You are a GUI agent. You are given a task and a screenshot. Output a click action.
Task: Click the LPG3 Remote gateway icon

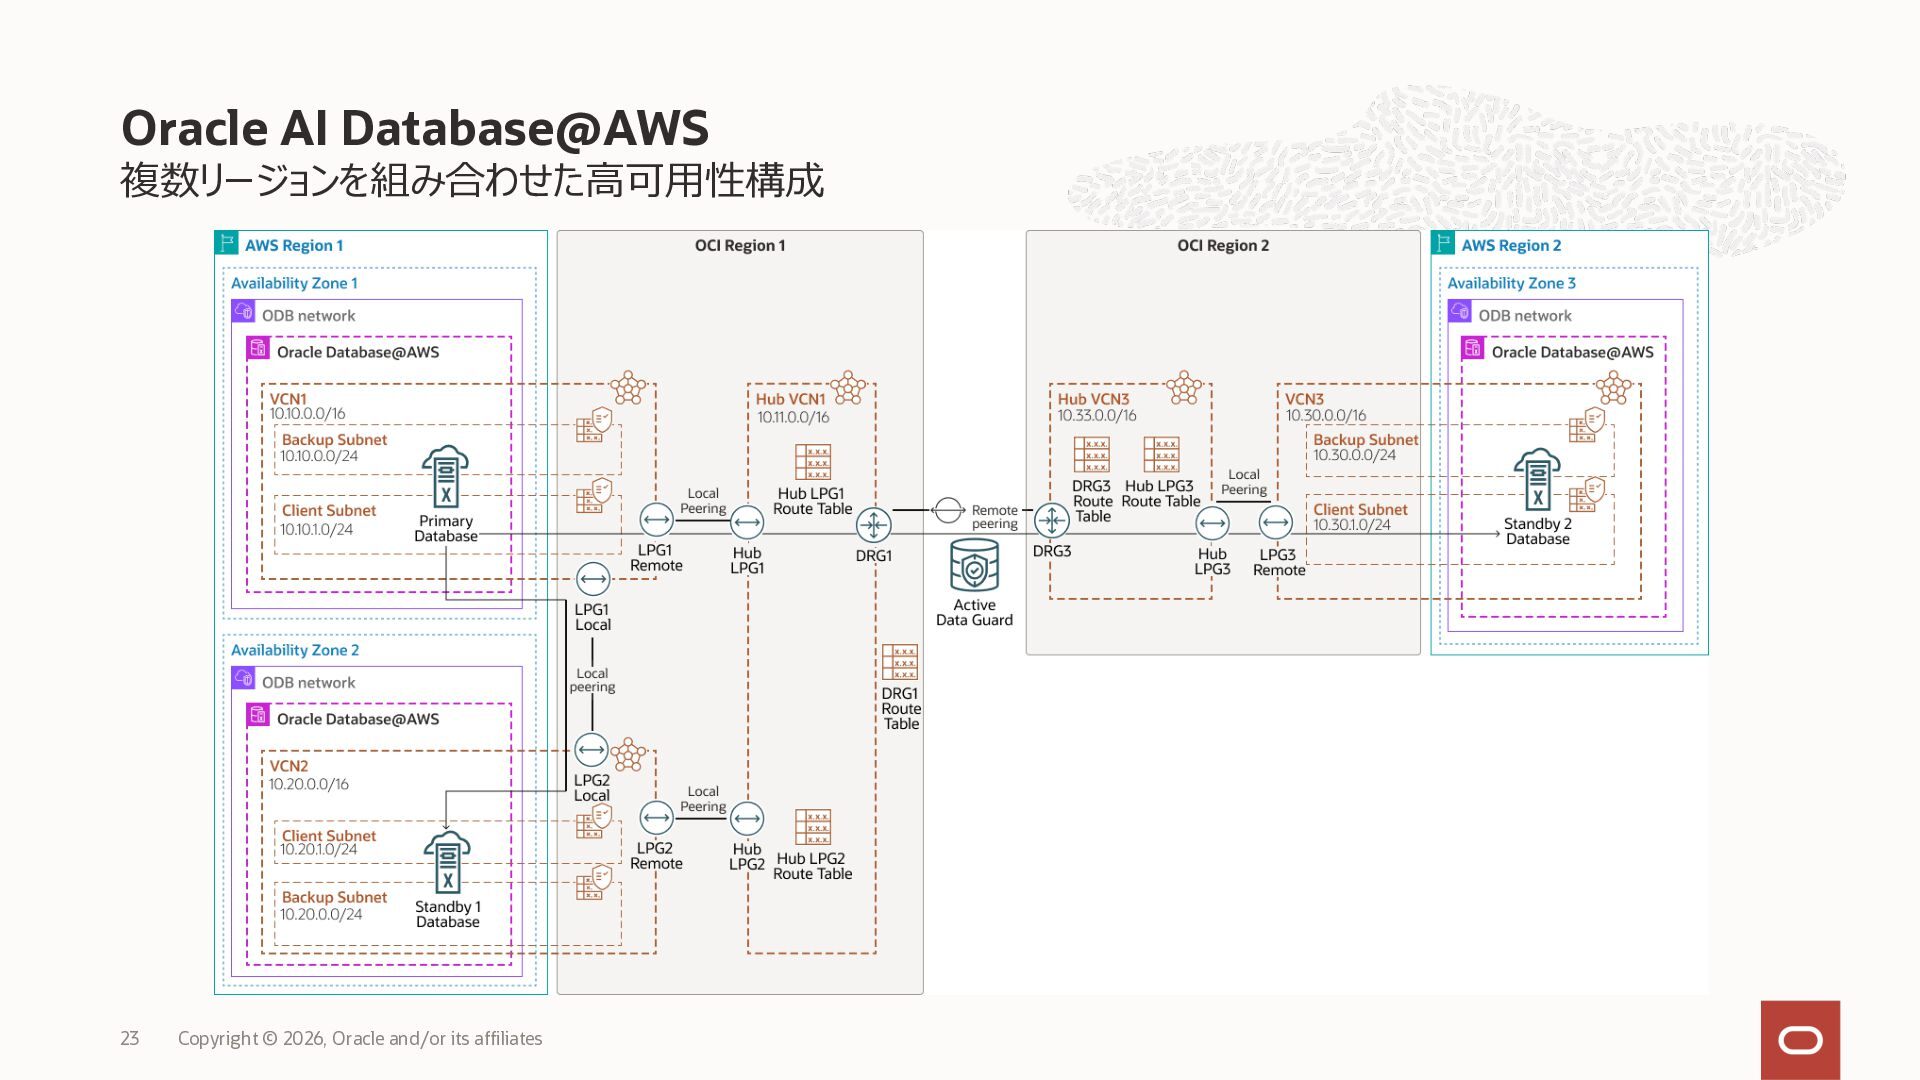pyautogui.click(x=1276, y=522)
